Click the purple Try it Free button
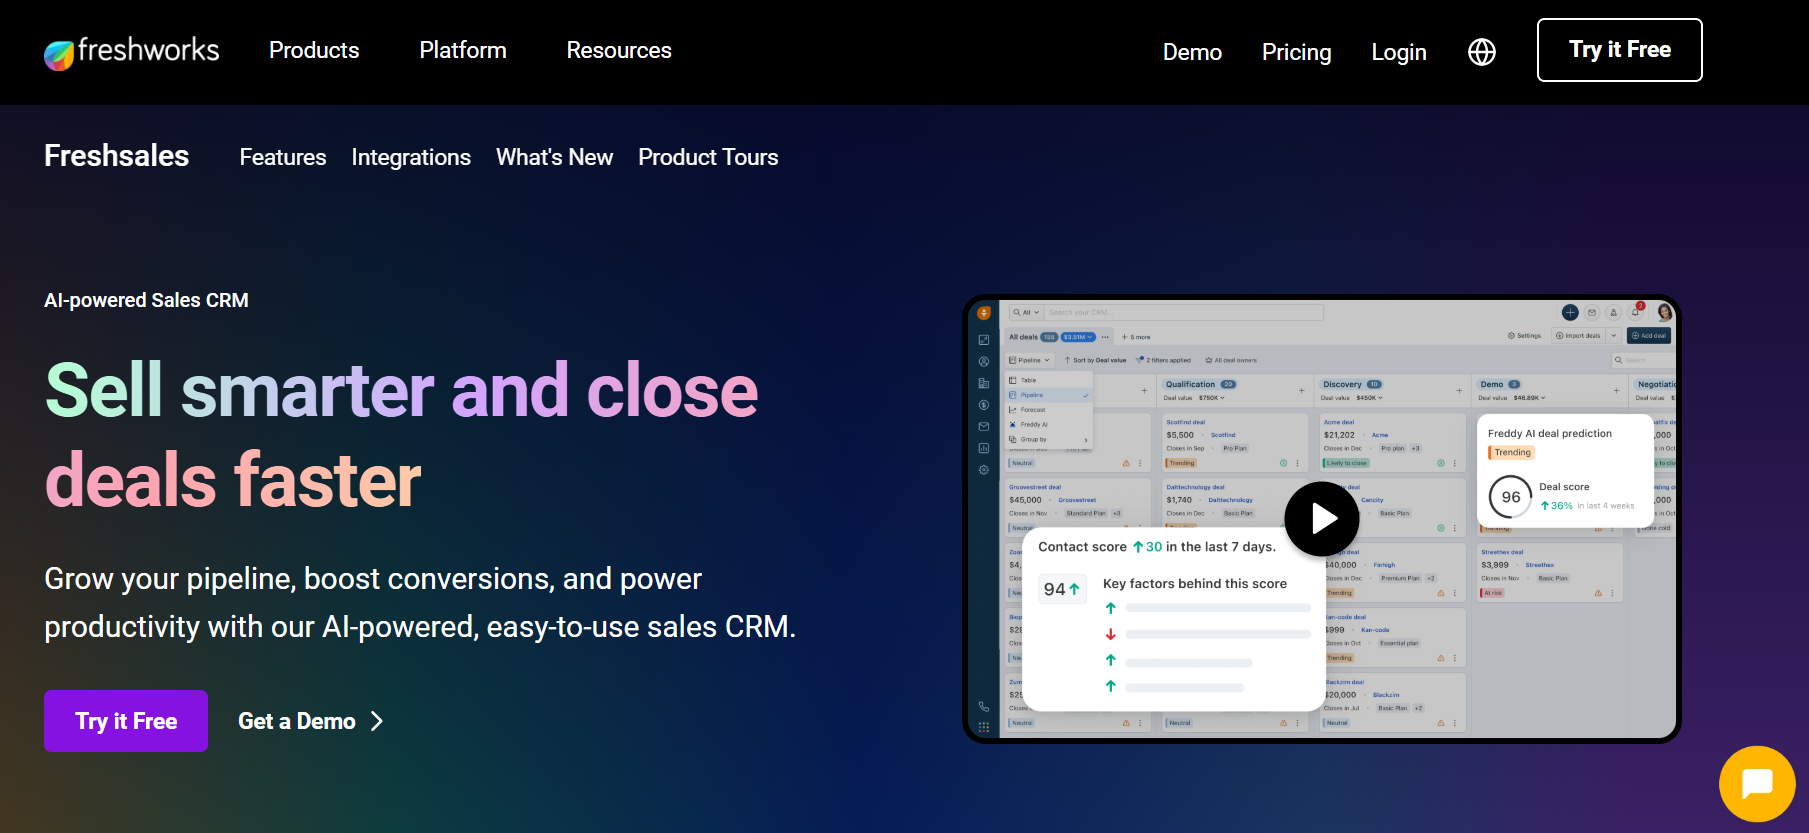The image size is (1809, 833). point(126,721)
